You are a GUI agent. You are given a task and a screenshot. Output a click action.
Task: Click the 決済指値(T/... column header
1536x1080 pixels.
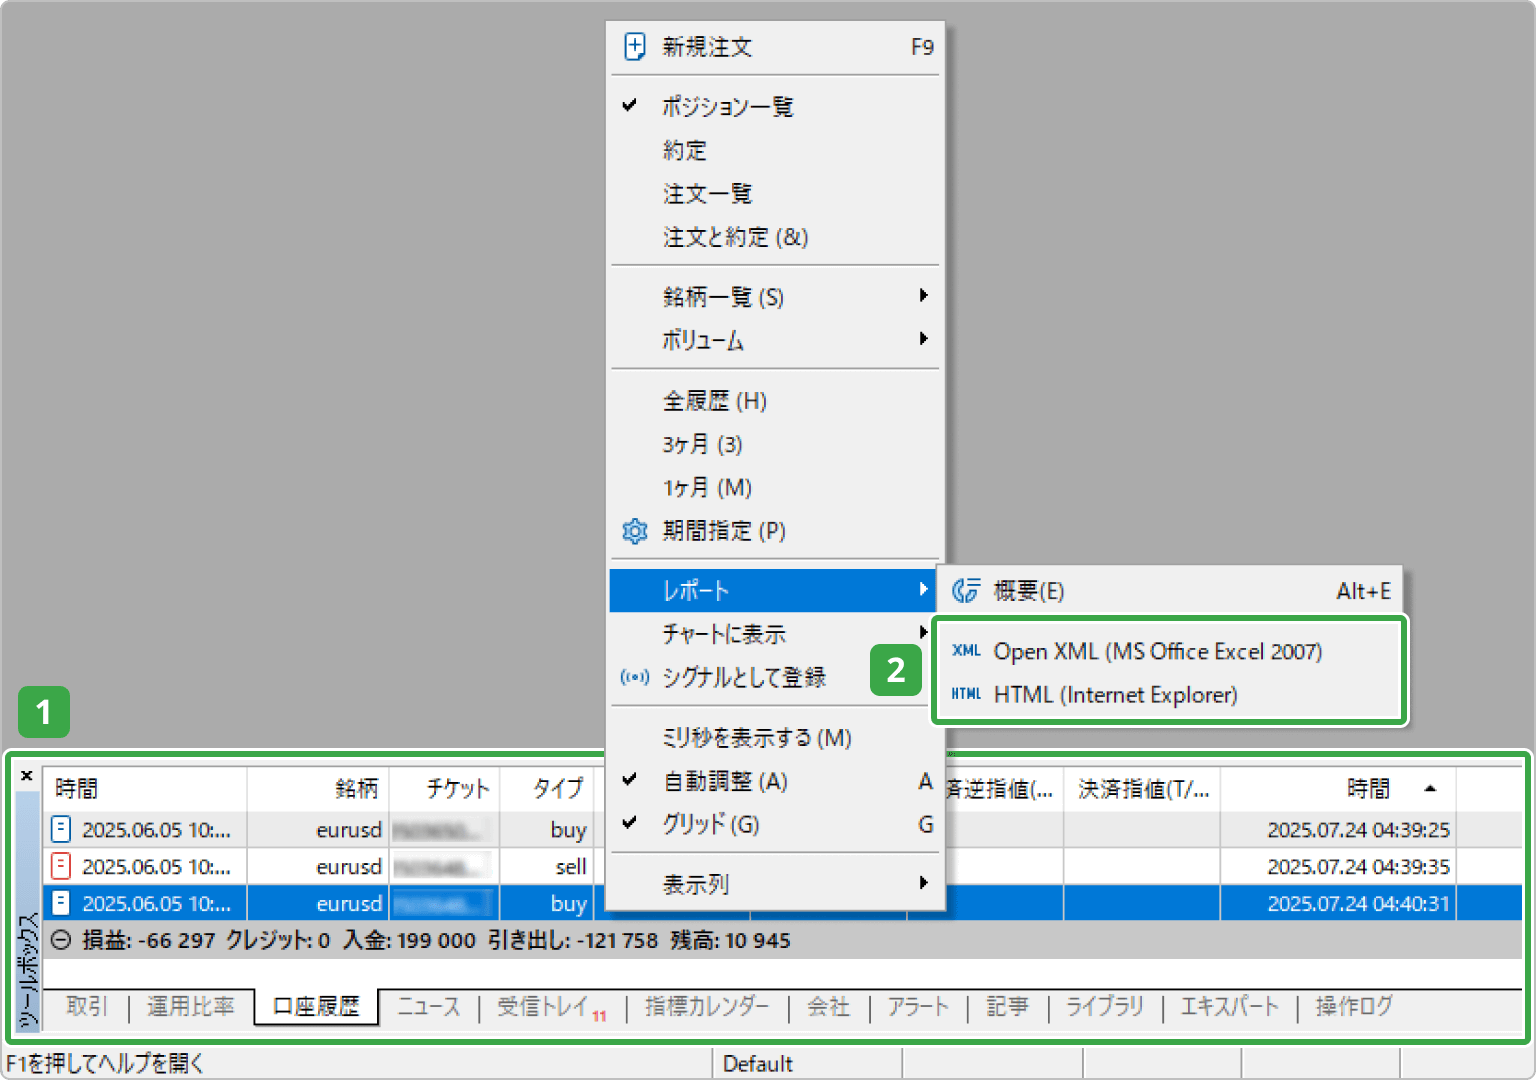click(x=1142, y=789)
